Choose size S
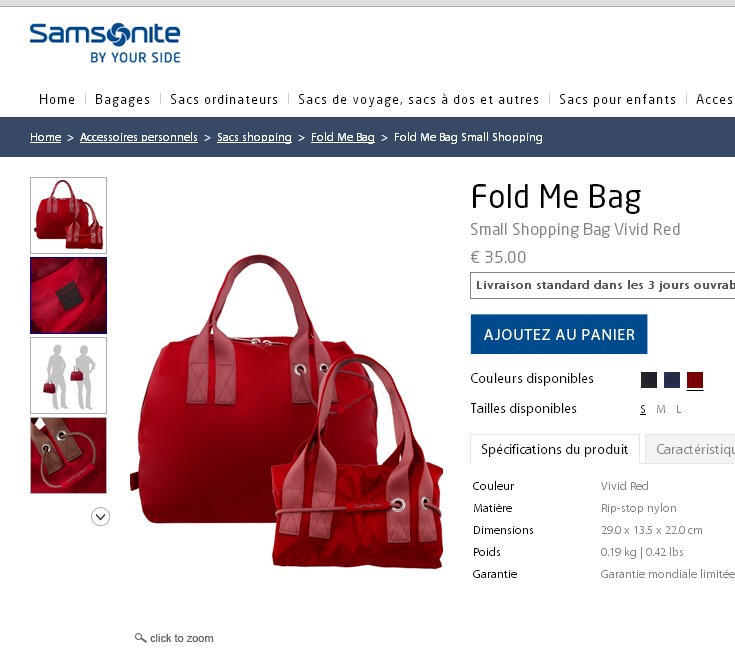The width and height of the screenshot is (735, 648). (x=643, y=409)
